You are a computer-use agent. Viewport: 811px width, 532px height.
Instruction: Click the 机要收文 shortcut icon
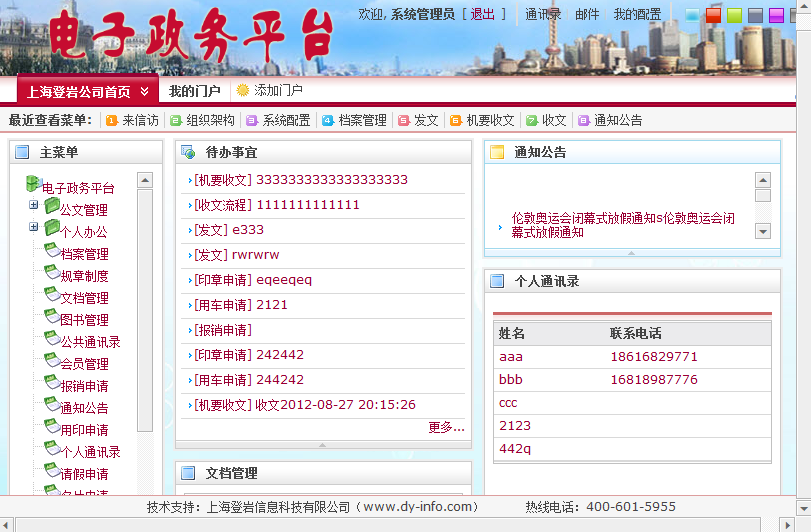click(456, 120)
